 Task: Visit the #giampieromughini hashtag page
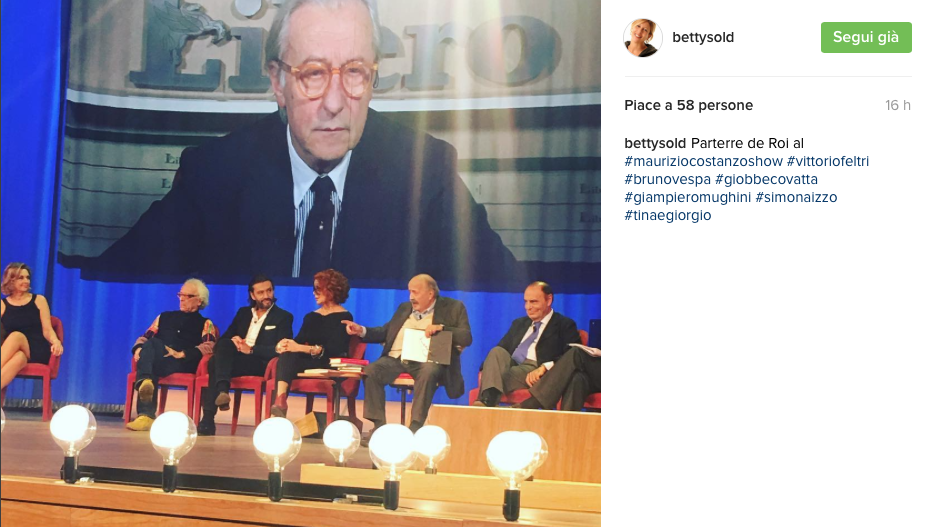688,198
